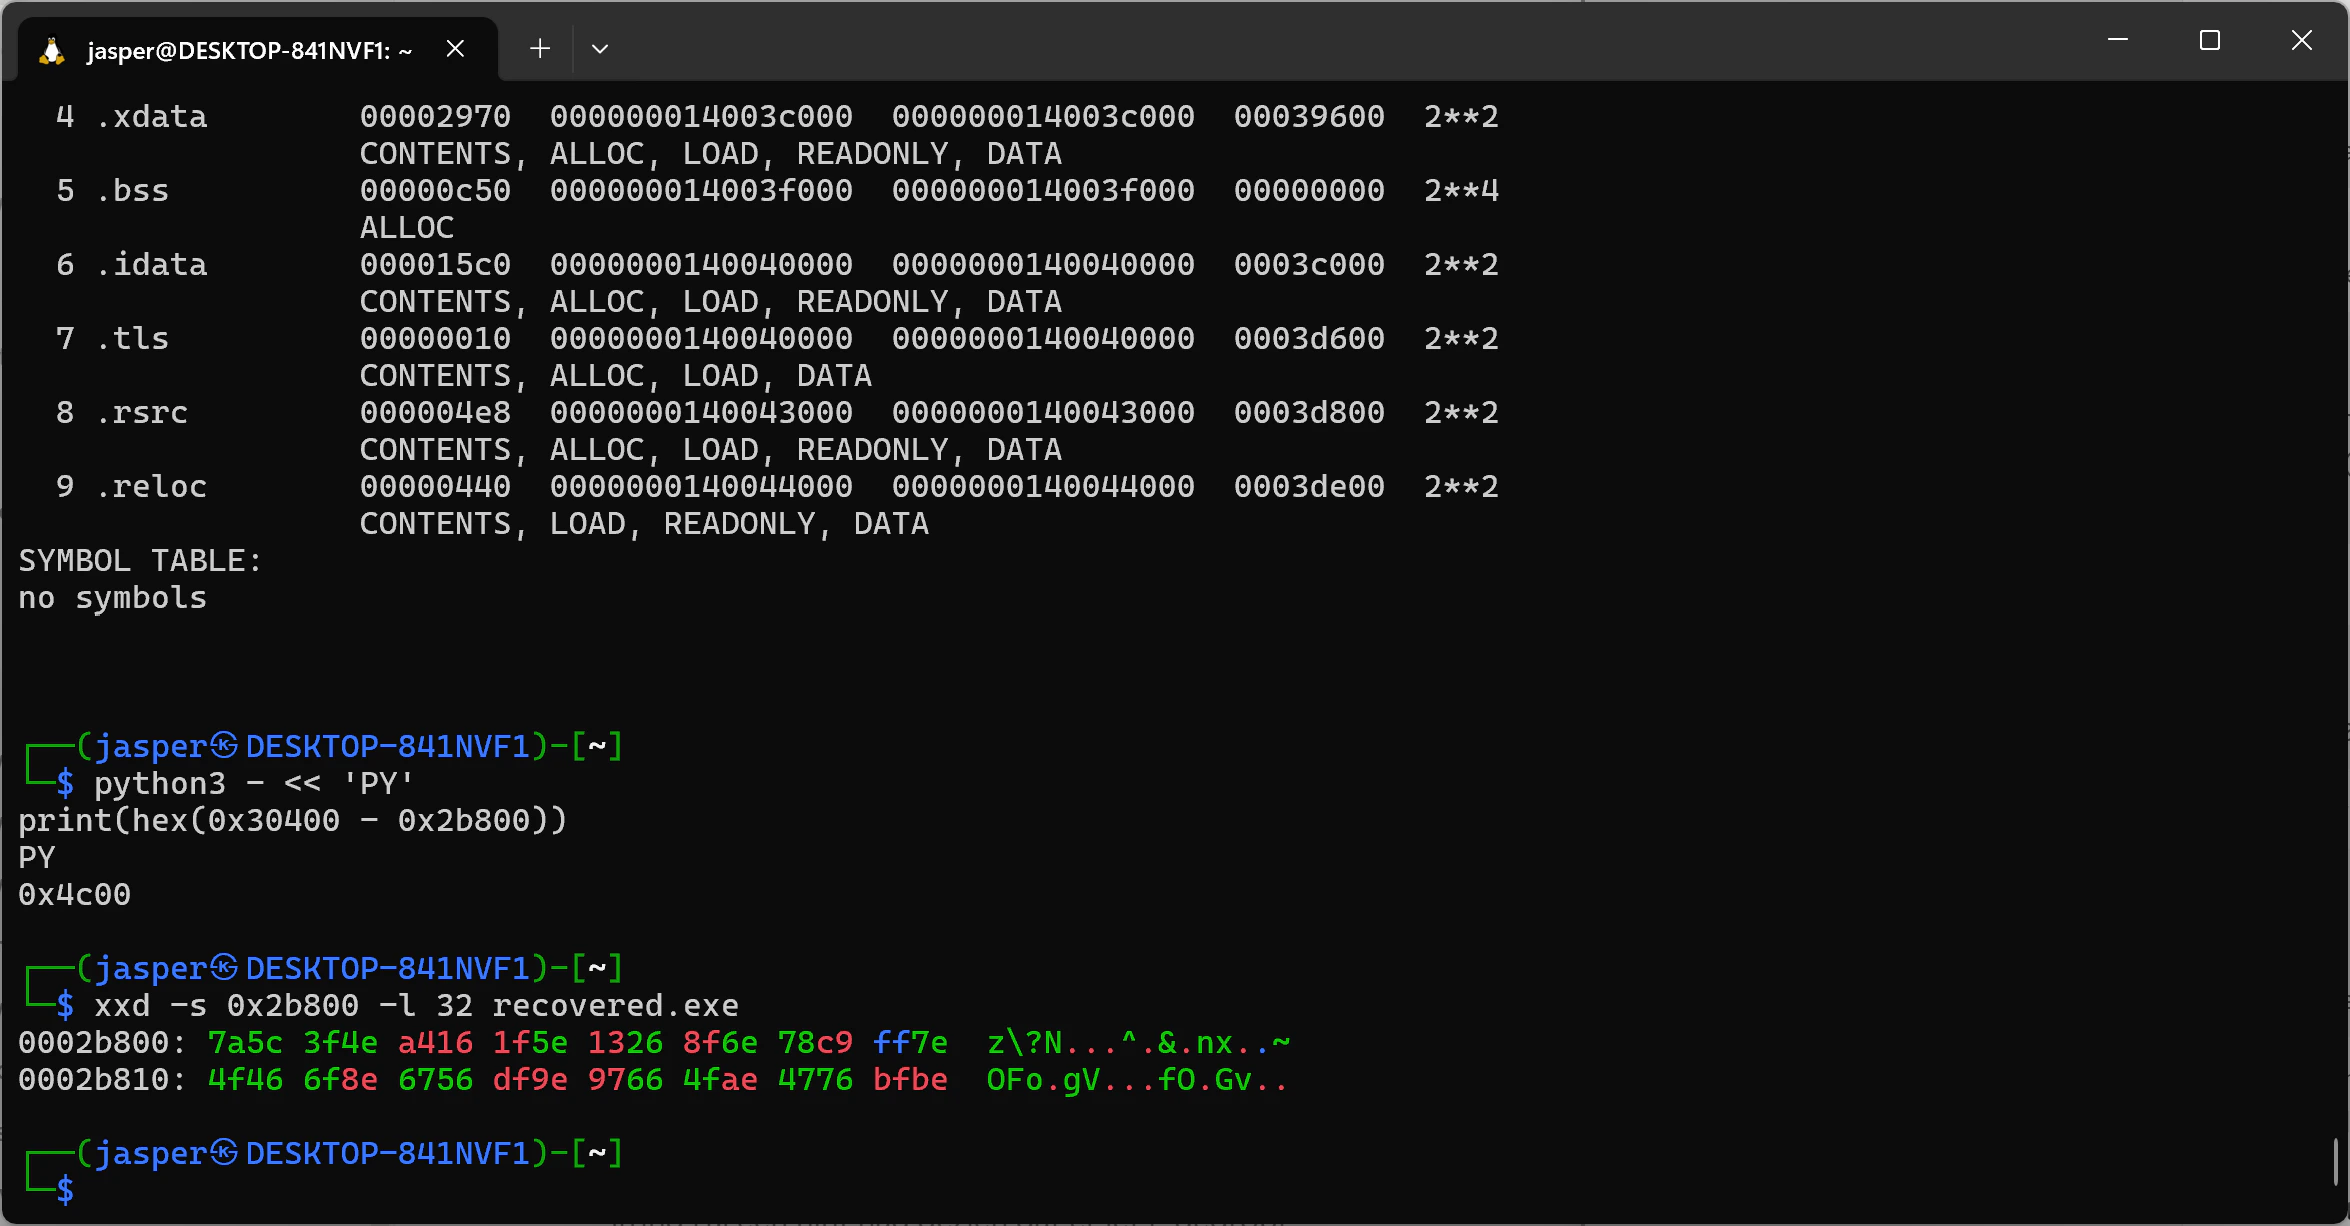The height and width of the screenshot is (1226, 2350).
Task: Click the size value 000015c0
Action: pyautogui.click(x=435, y=265)
